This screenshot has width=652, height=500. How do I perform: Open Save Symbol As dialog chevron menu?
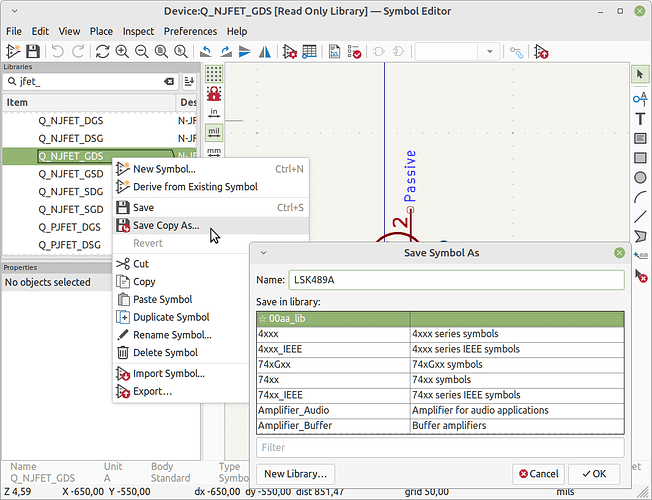point(263,252)
